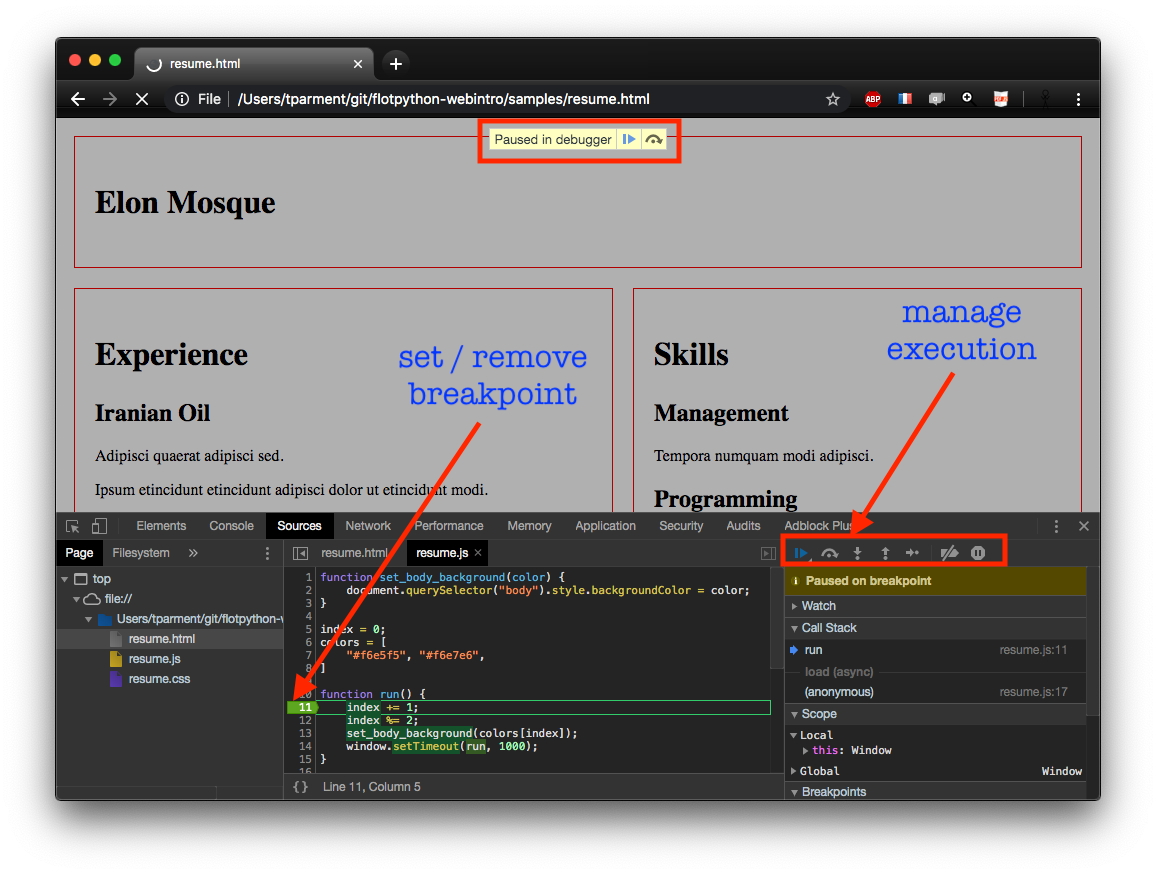
Task: Toggle the device toolbar icon
Action: (99, 526)
